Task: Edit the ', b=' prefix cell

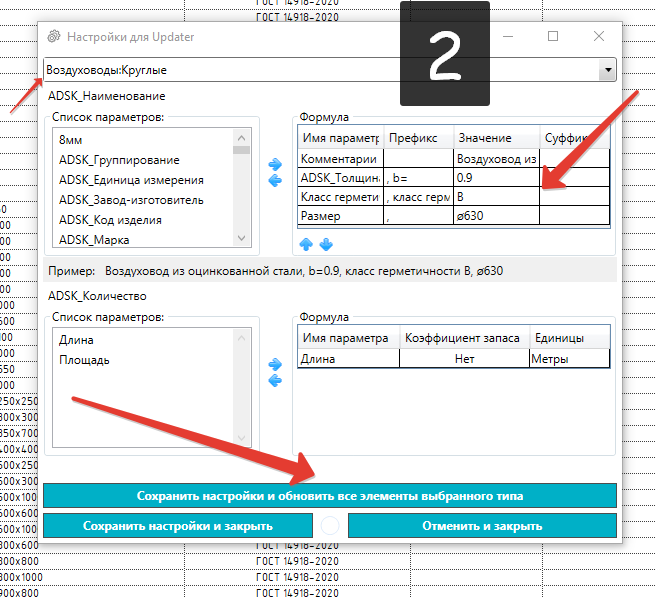Action: 418,178
